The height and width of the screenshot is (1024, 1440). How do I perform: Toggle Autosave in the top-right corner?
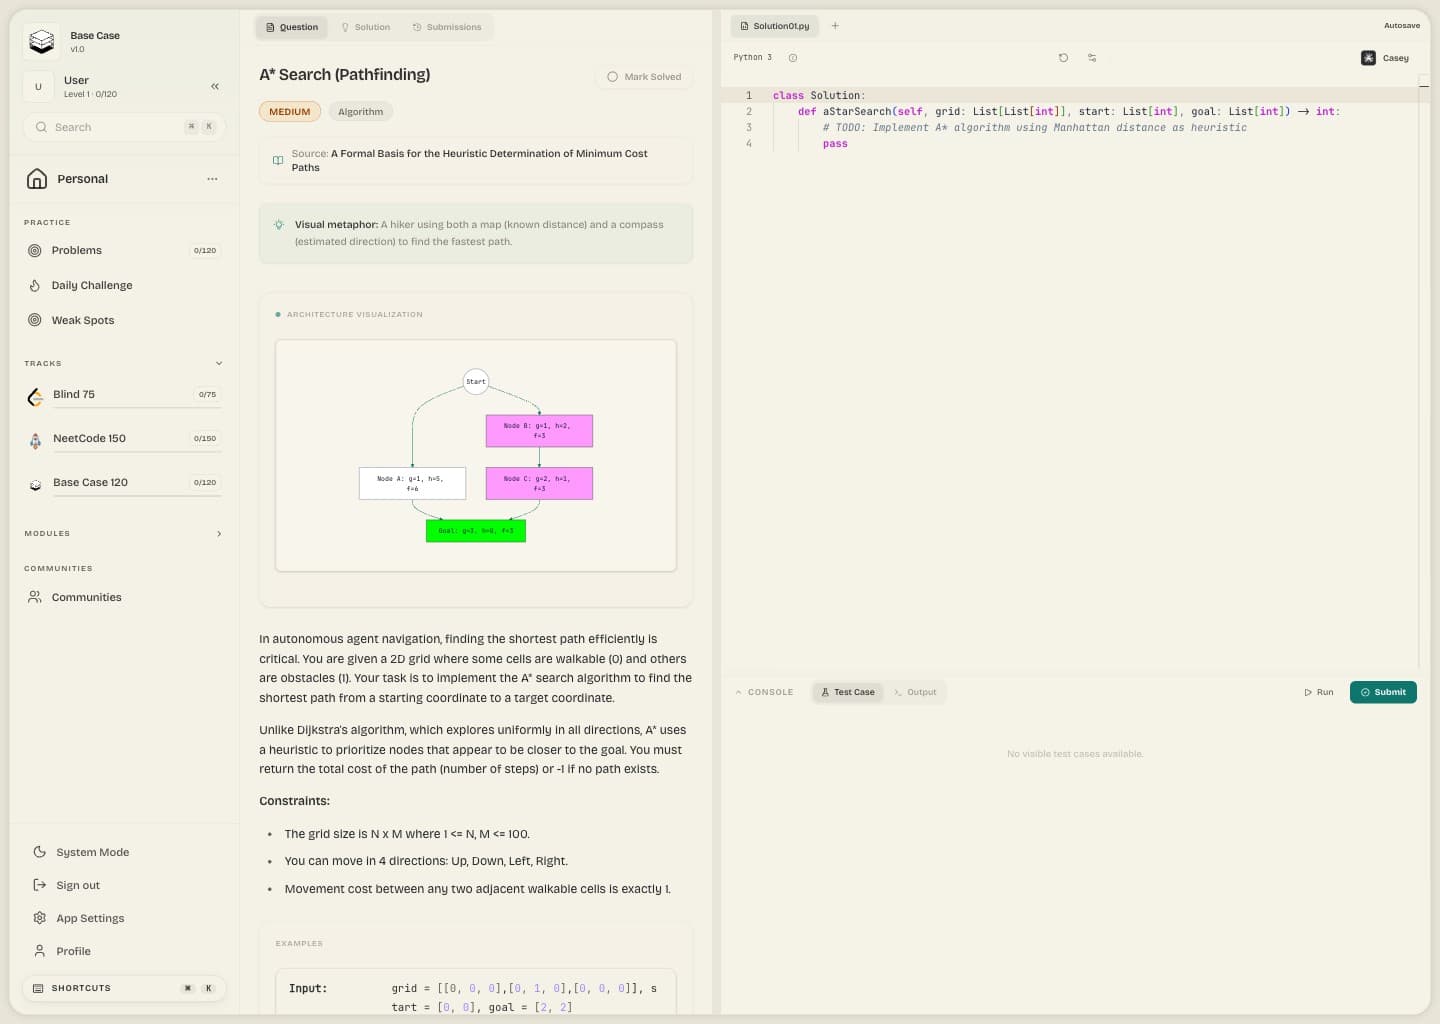click(1402, 25)
